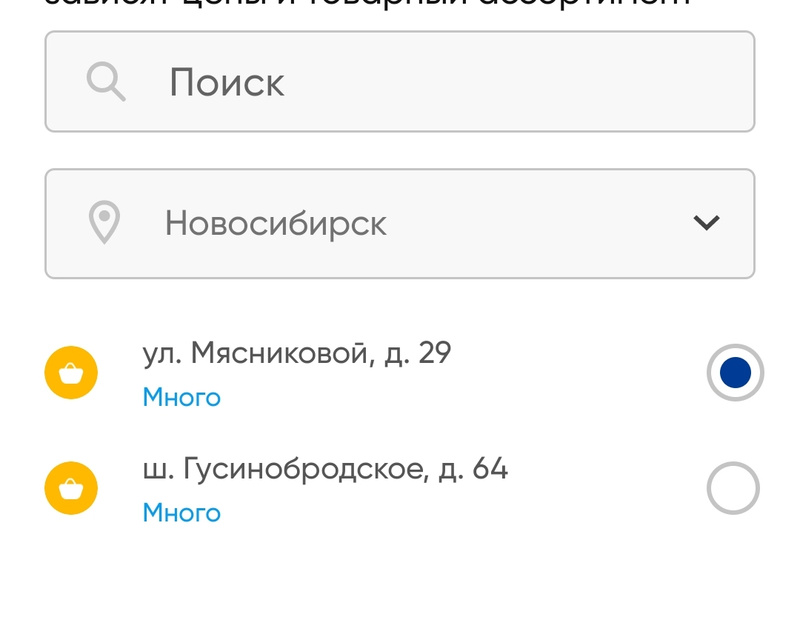Click the Поиск placeholder text
Image resolution: width=800 pixels, height=617 pixels.
click(x=227, y=82)
